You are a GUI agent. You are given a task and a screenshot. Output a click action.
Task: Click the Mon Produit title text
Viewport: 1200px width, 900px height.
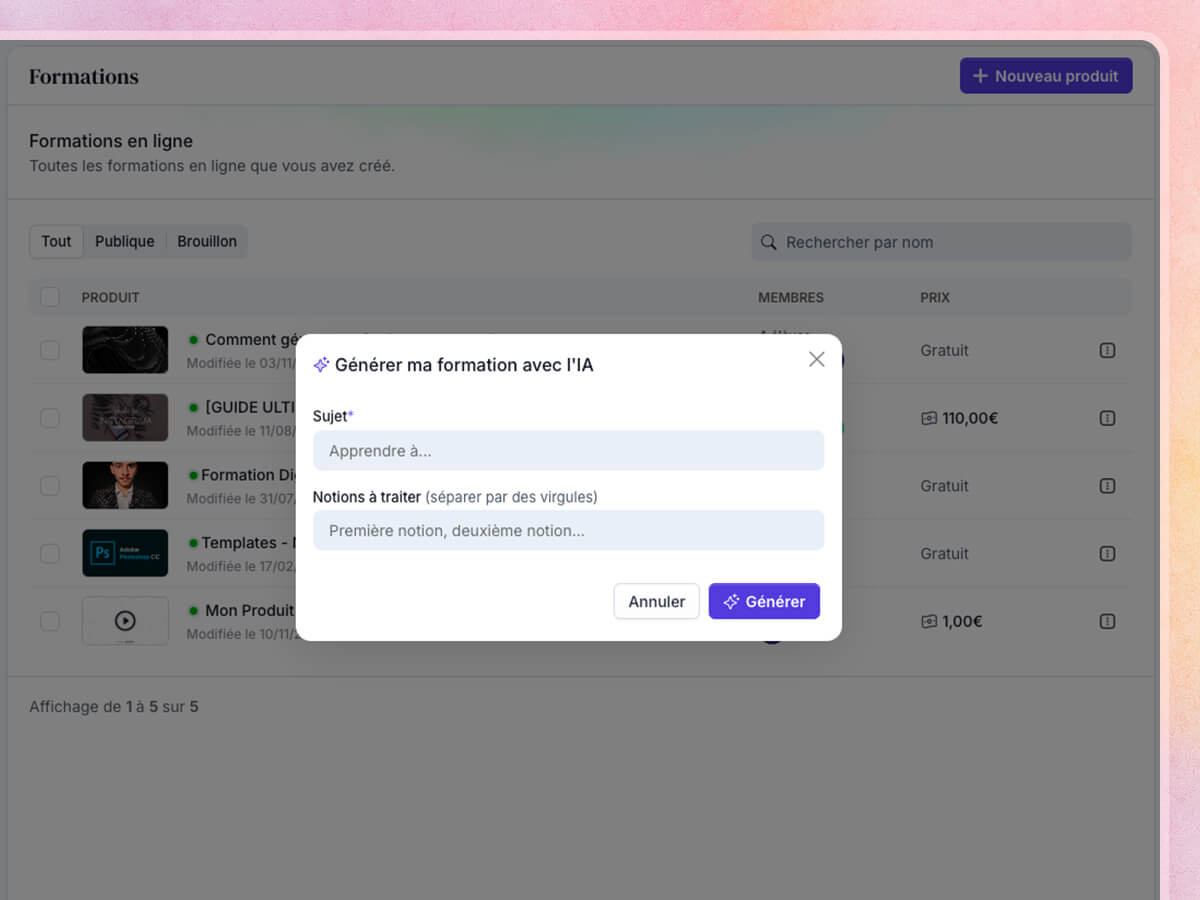(250, 610)
